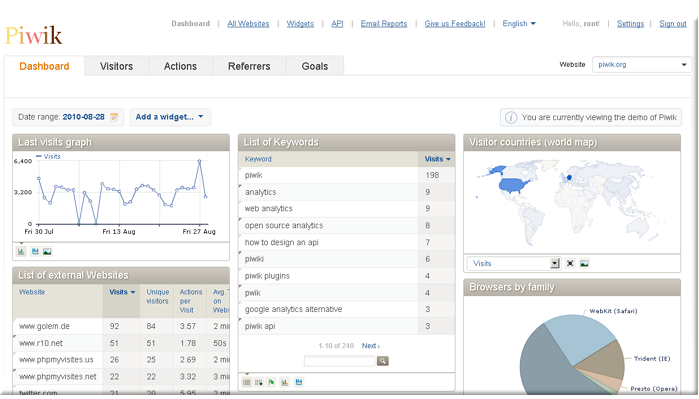Open the All Websites link

point(248,24)
